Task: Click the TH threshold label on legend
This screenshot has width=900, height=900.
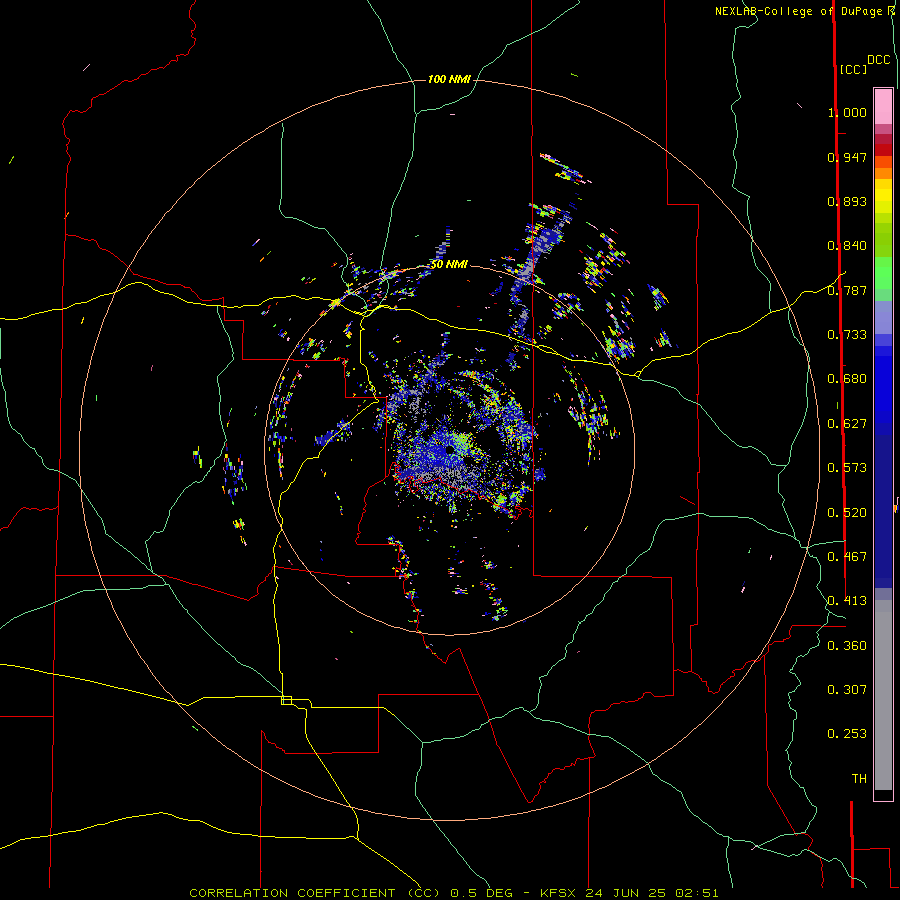Action: tap(859, 779)
